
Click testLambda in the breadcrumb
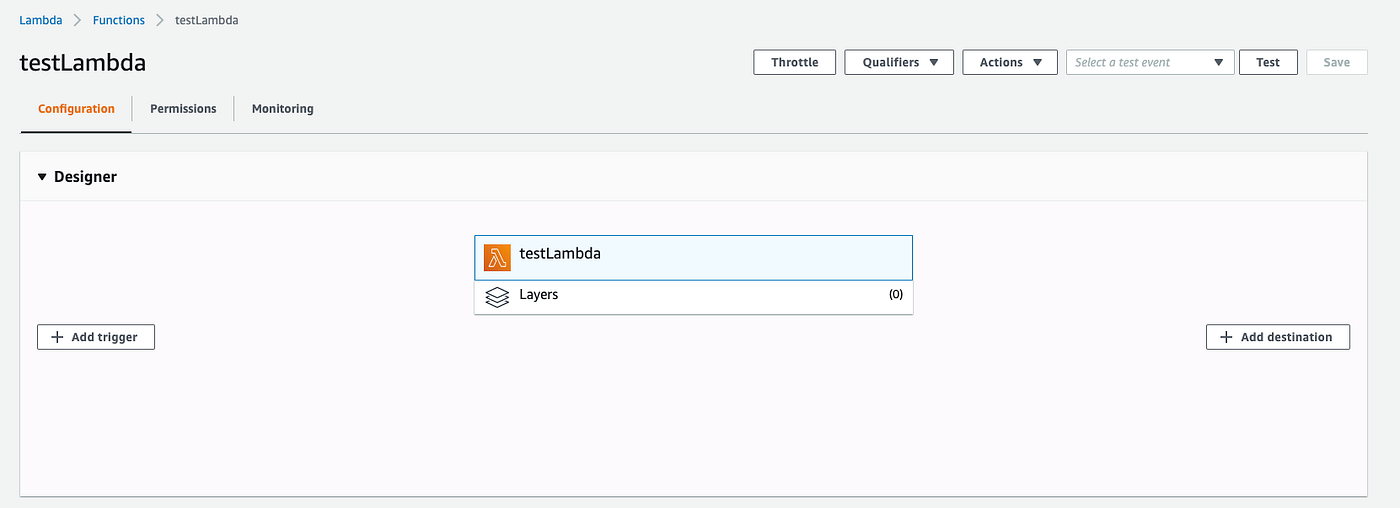(x=207, y=20)
